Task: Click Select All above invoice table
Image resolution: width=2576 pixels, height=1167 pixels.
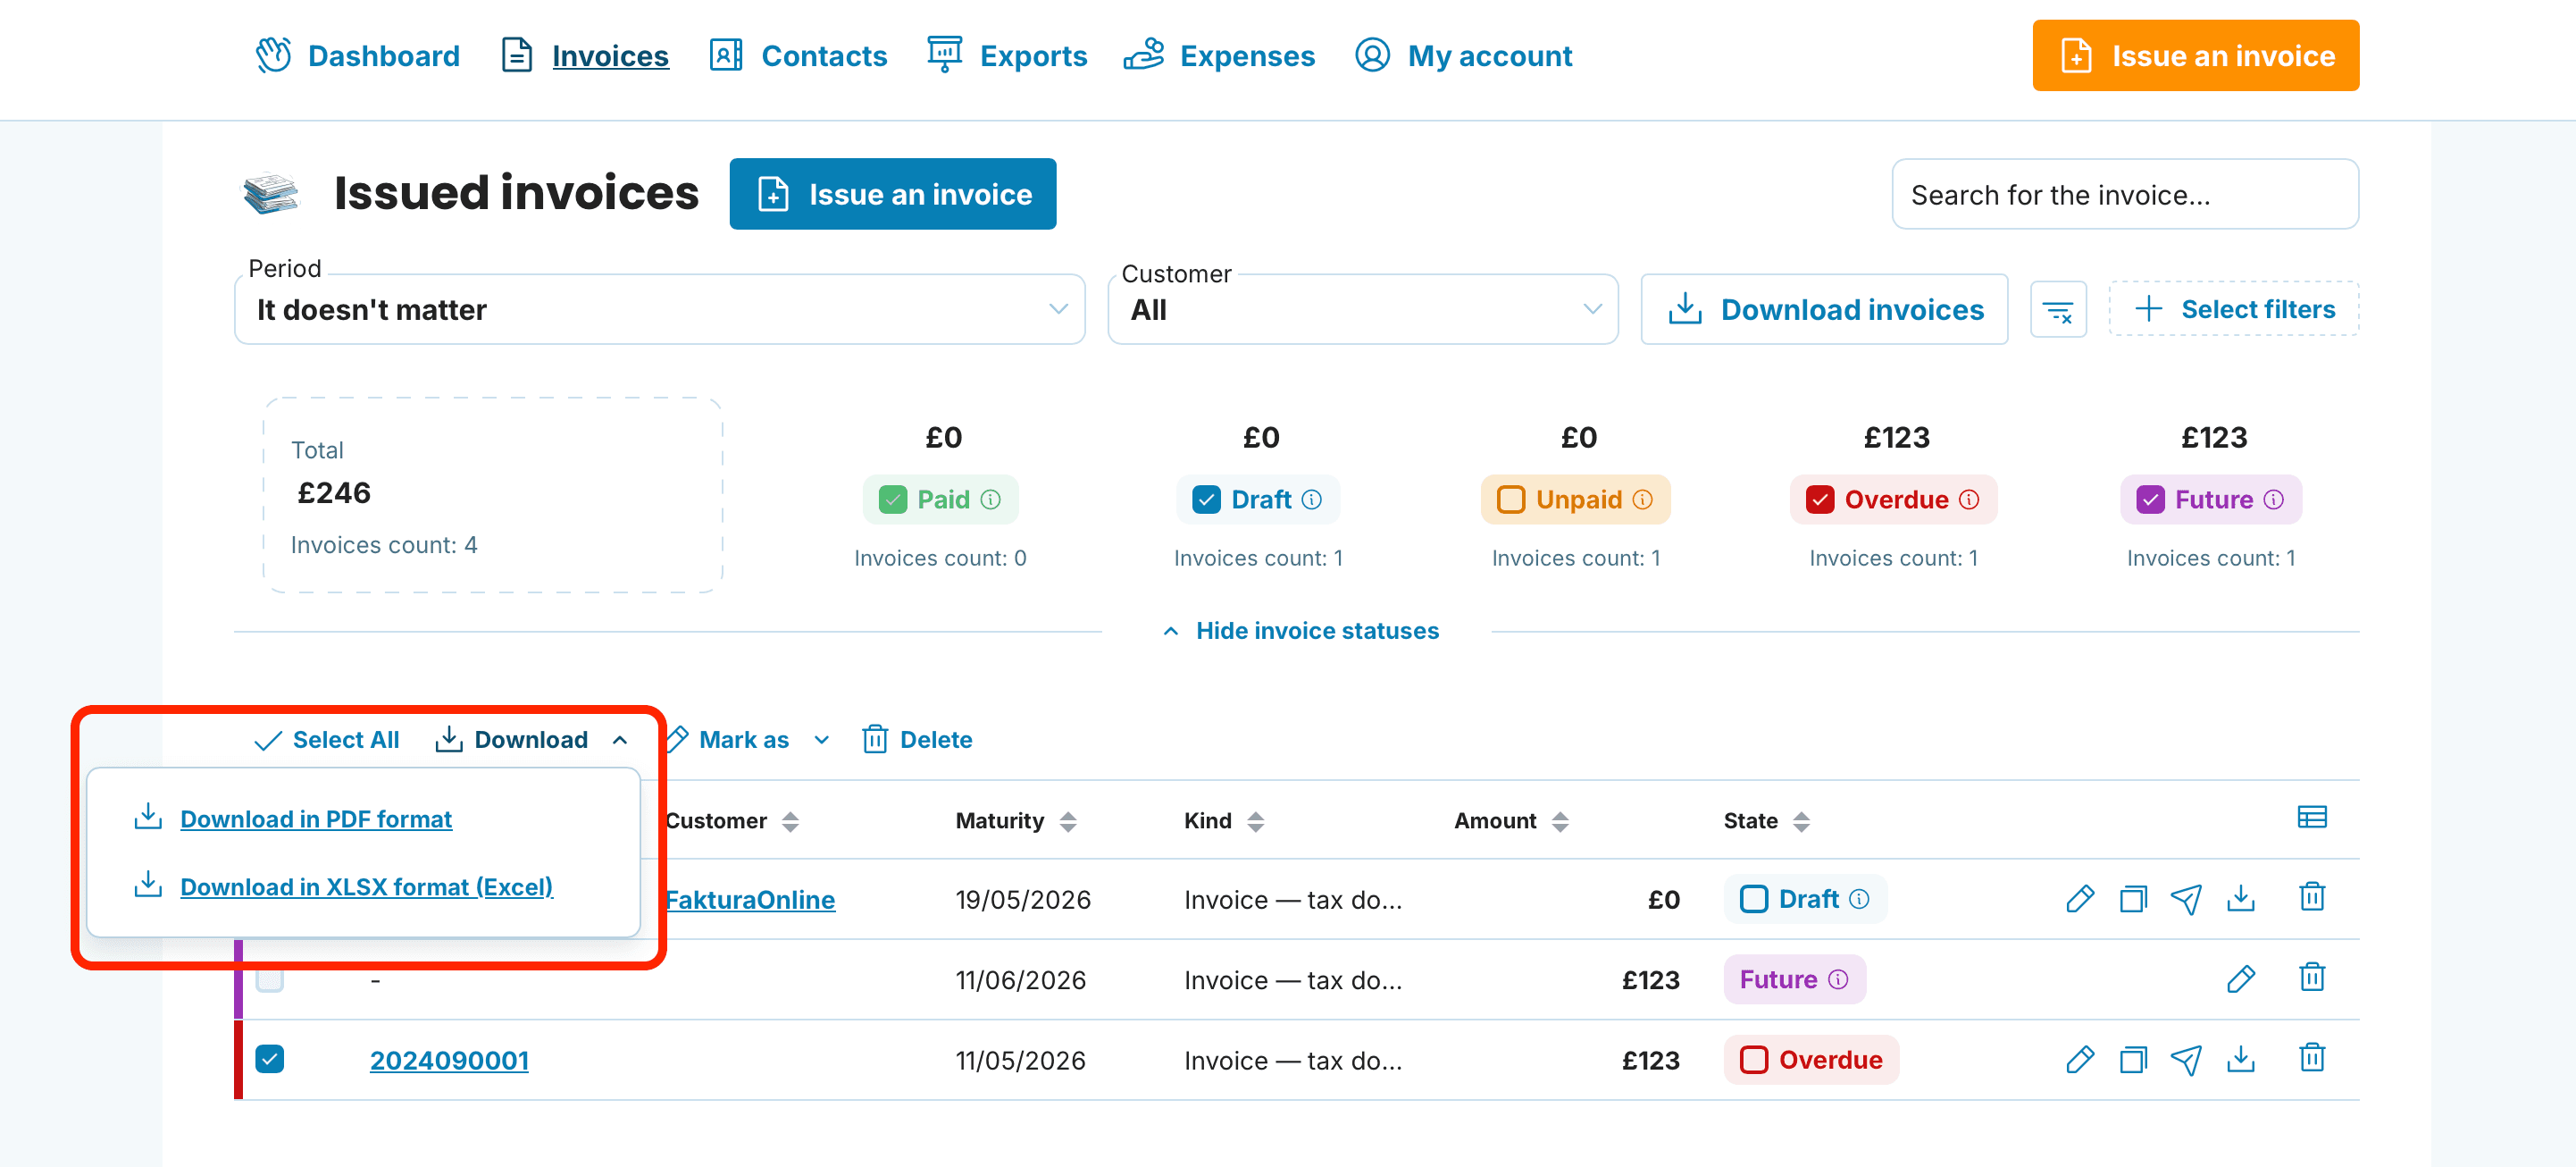Action: [x=326, y=740]
